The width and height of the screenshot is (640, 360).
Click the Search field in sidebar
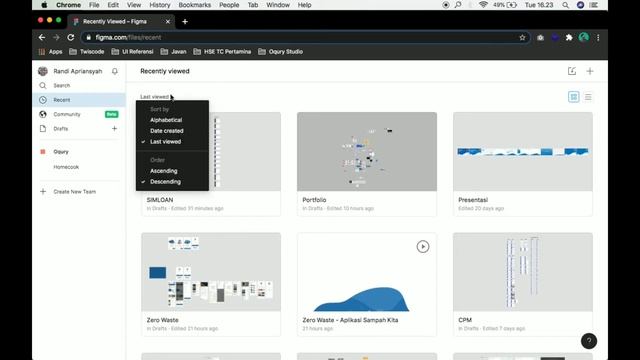[79, 86]
